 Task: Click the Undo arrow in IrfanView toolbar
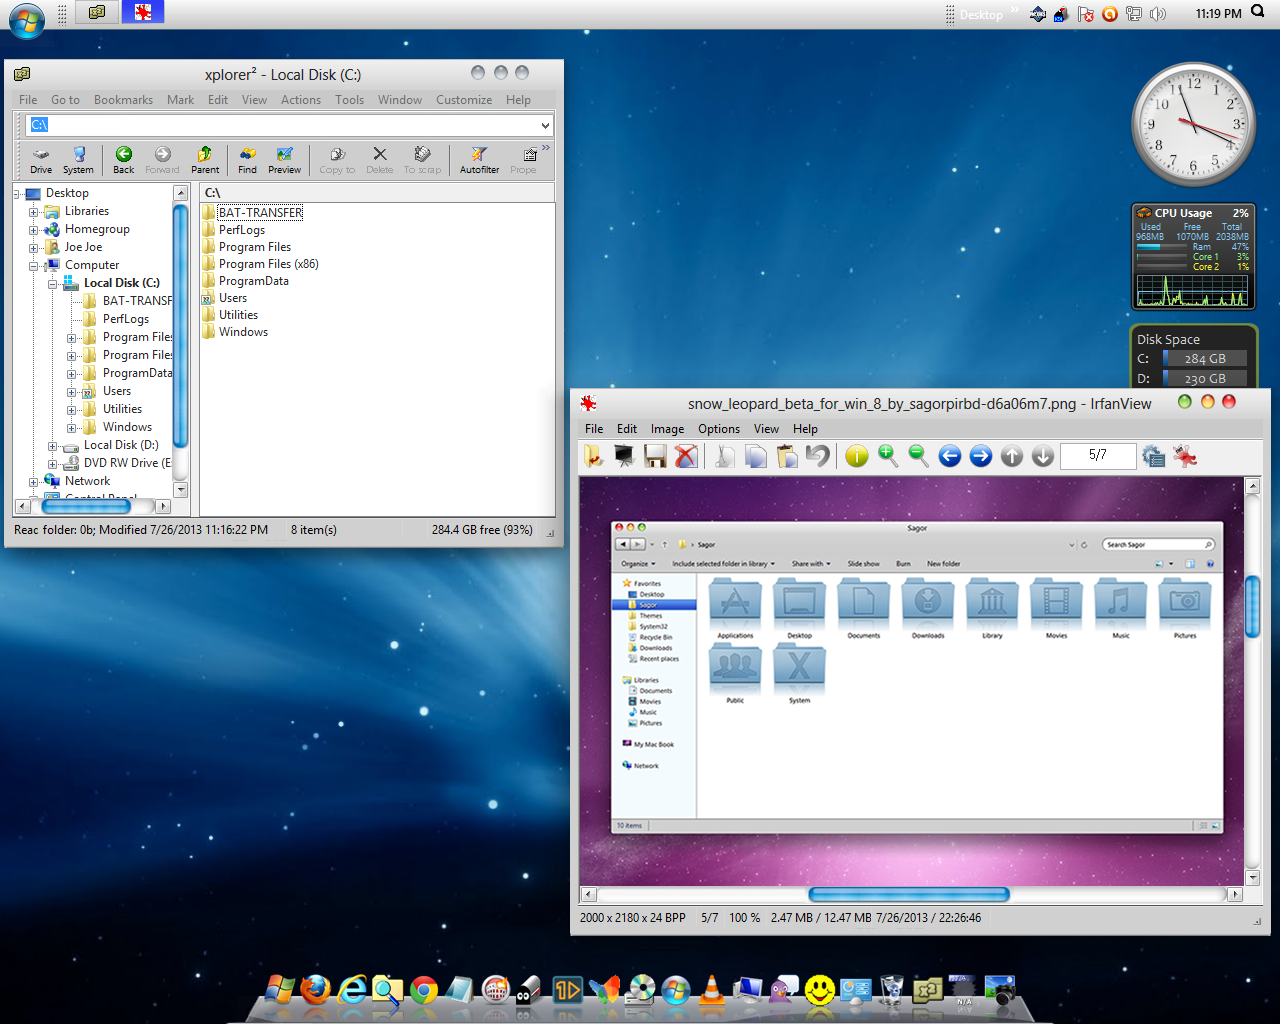[x=818, y=456]
